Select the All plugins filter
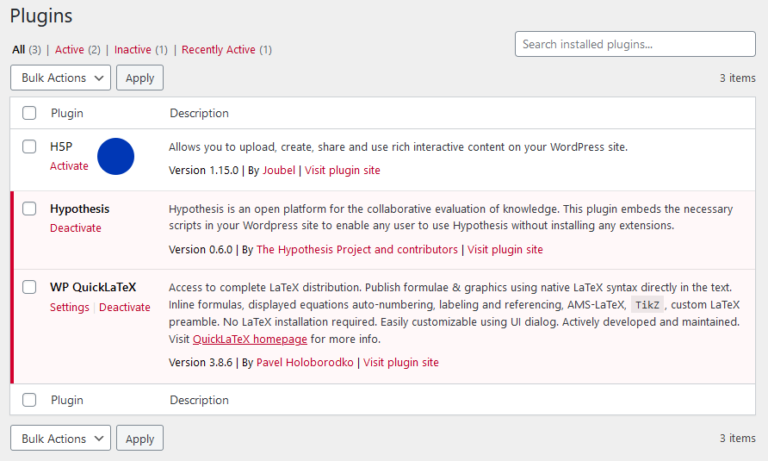 pos(18,50)
